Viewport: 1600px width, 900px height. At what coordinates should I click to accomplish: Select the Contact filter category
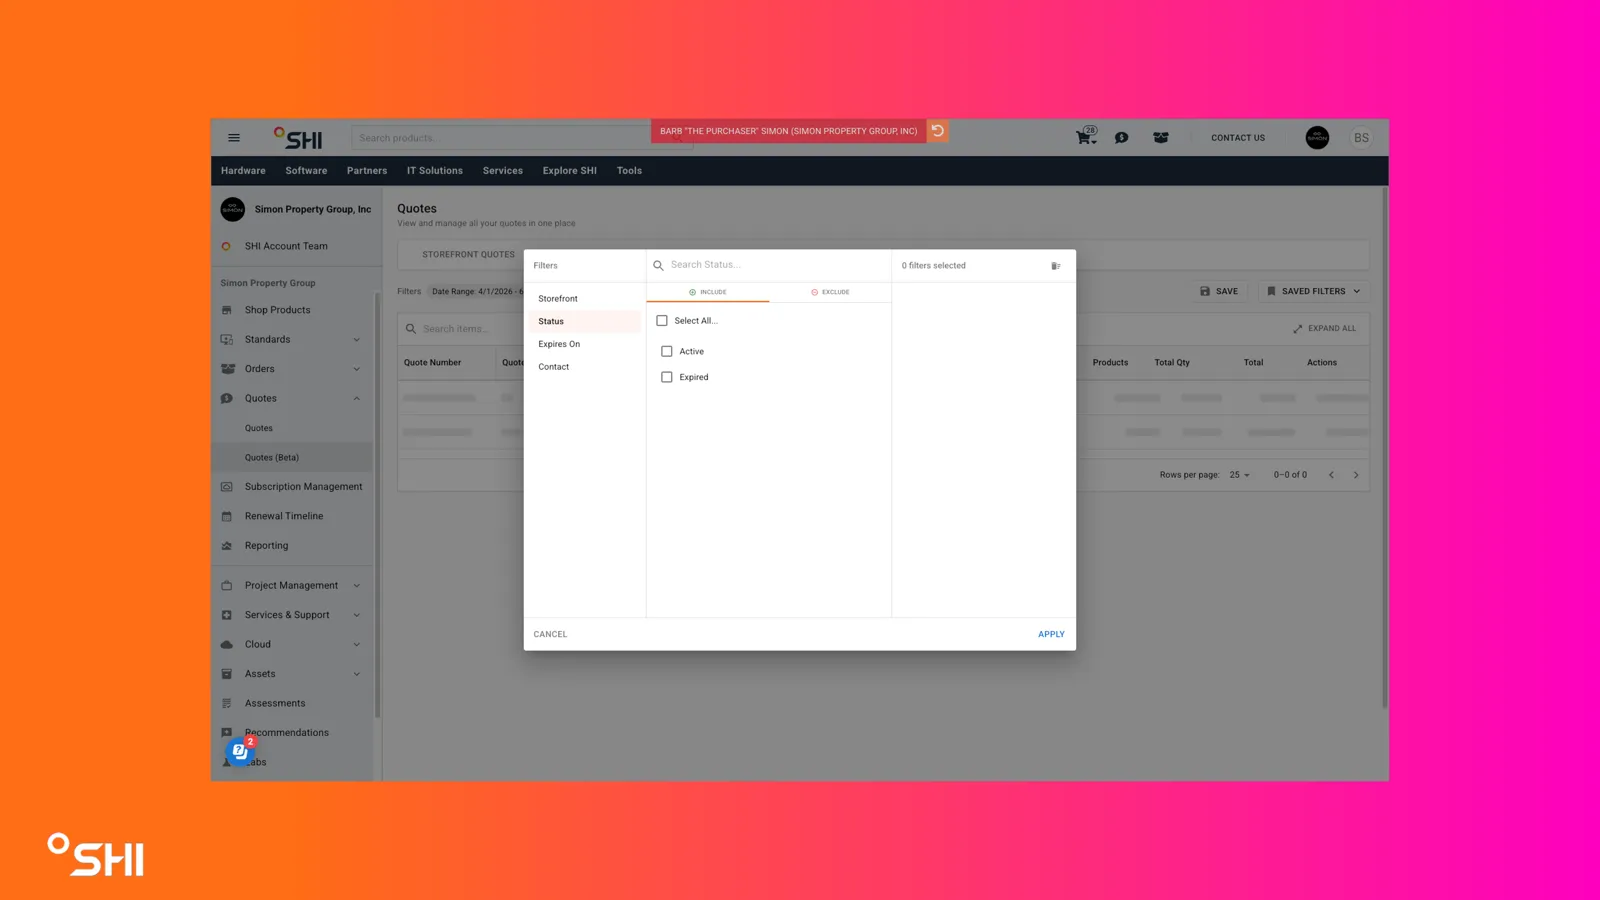tap(584, 367)
